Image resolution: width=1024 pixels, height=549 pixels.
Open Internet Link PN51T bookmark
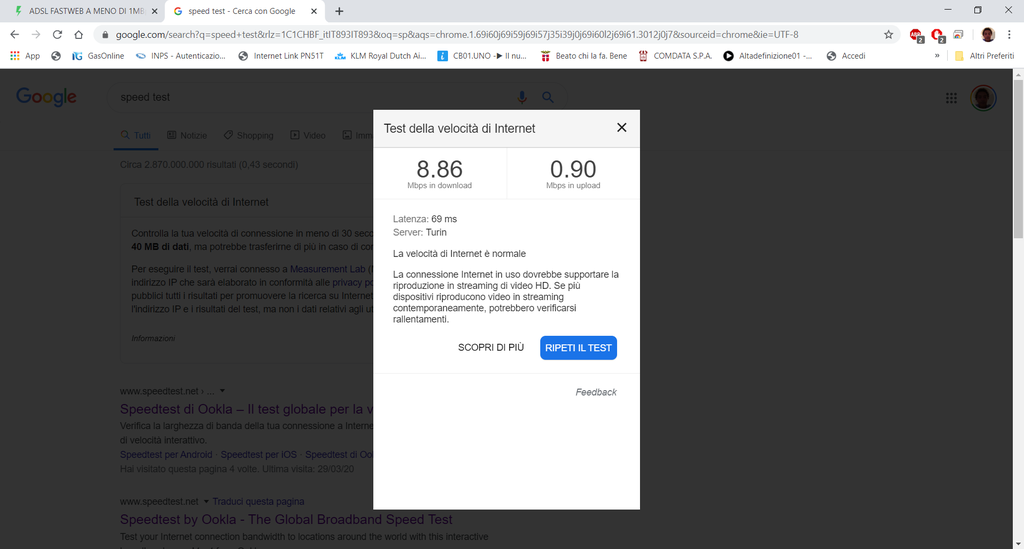coord(281,56)
